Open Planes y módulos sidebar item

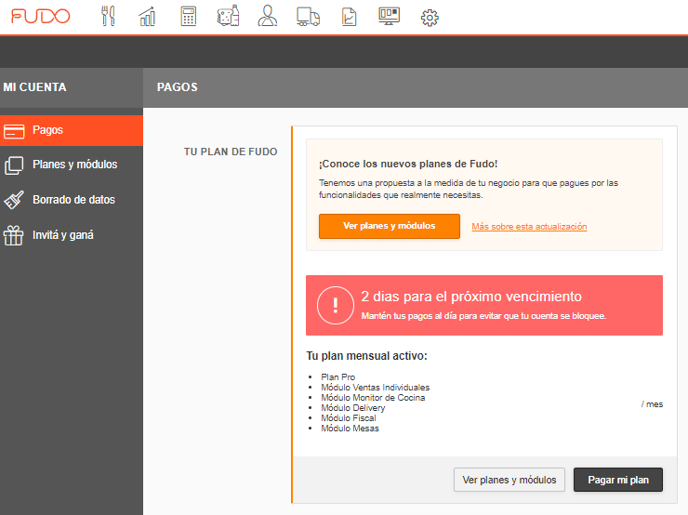pyautogui.click(x=71, y=165)
